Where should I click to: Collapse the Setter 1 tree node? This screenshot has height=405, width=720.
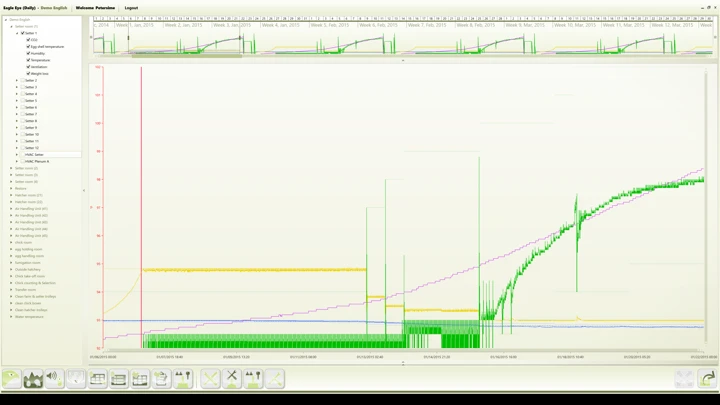tap(16, 33)
